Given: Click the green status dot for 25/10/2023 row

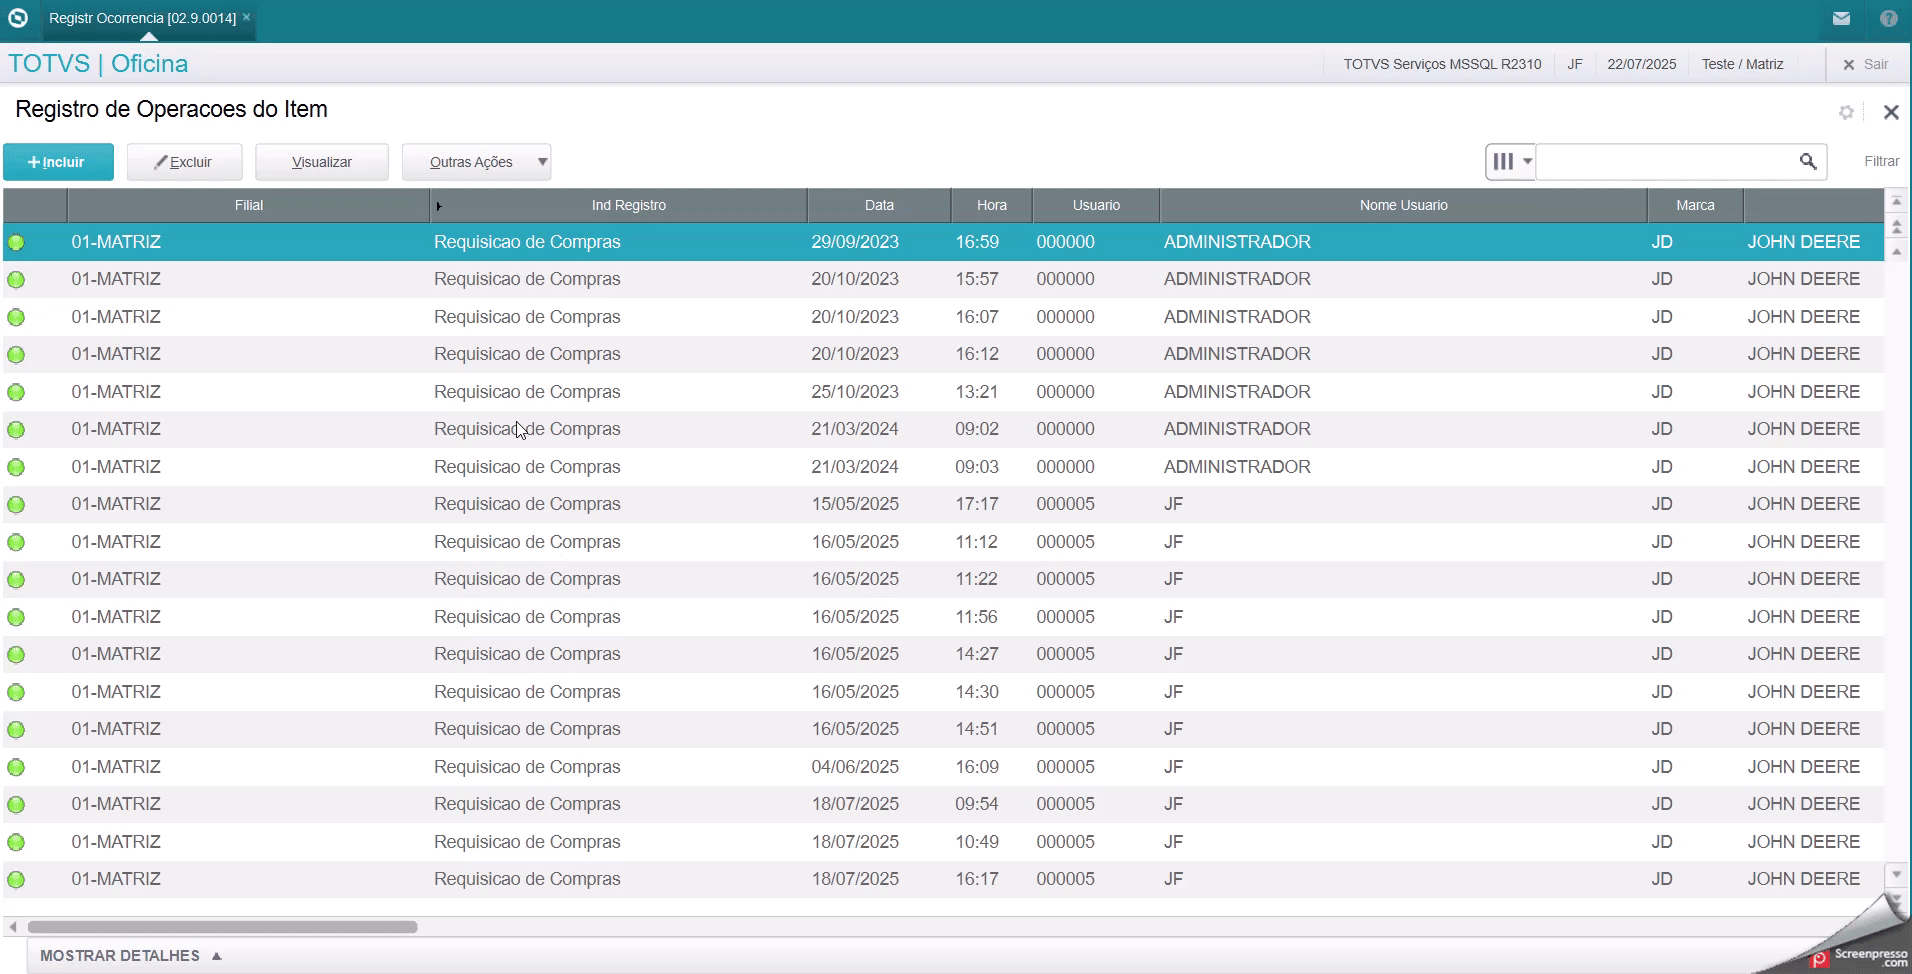Looking at the screenshot, I should click(x=16, y=392).
